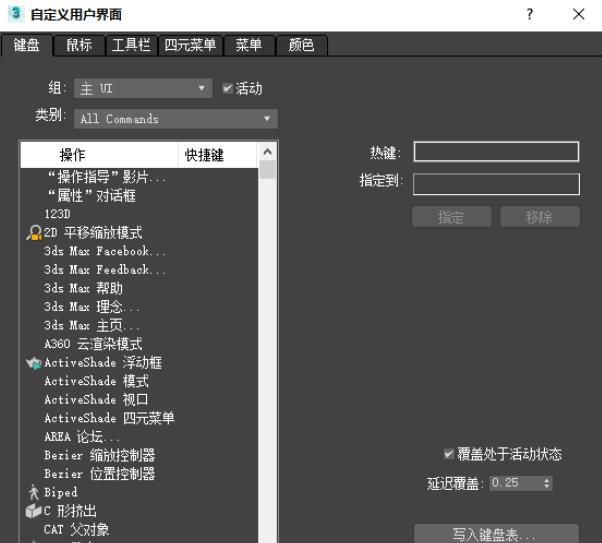The height and width of the screenshot is (543, 602).
Task: Open the 类别 dropdown showing All Commands
Action: pyautogui.click(x=176, y=119)
